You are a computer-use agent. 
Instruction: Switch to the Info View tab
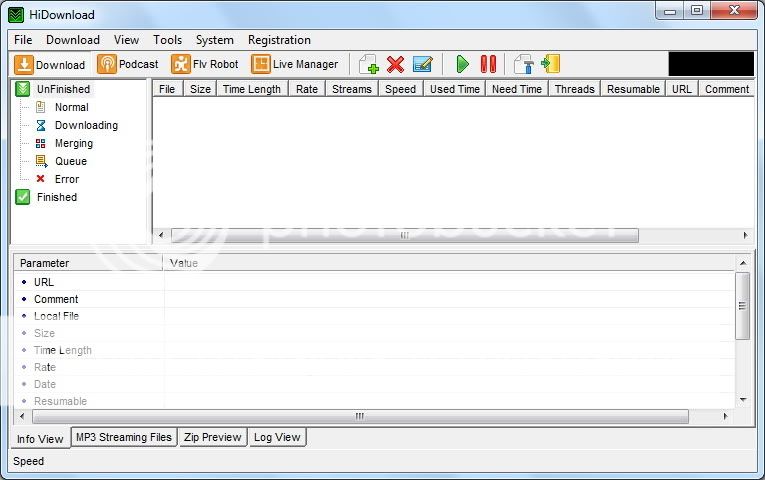(x=40, y=439)
